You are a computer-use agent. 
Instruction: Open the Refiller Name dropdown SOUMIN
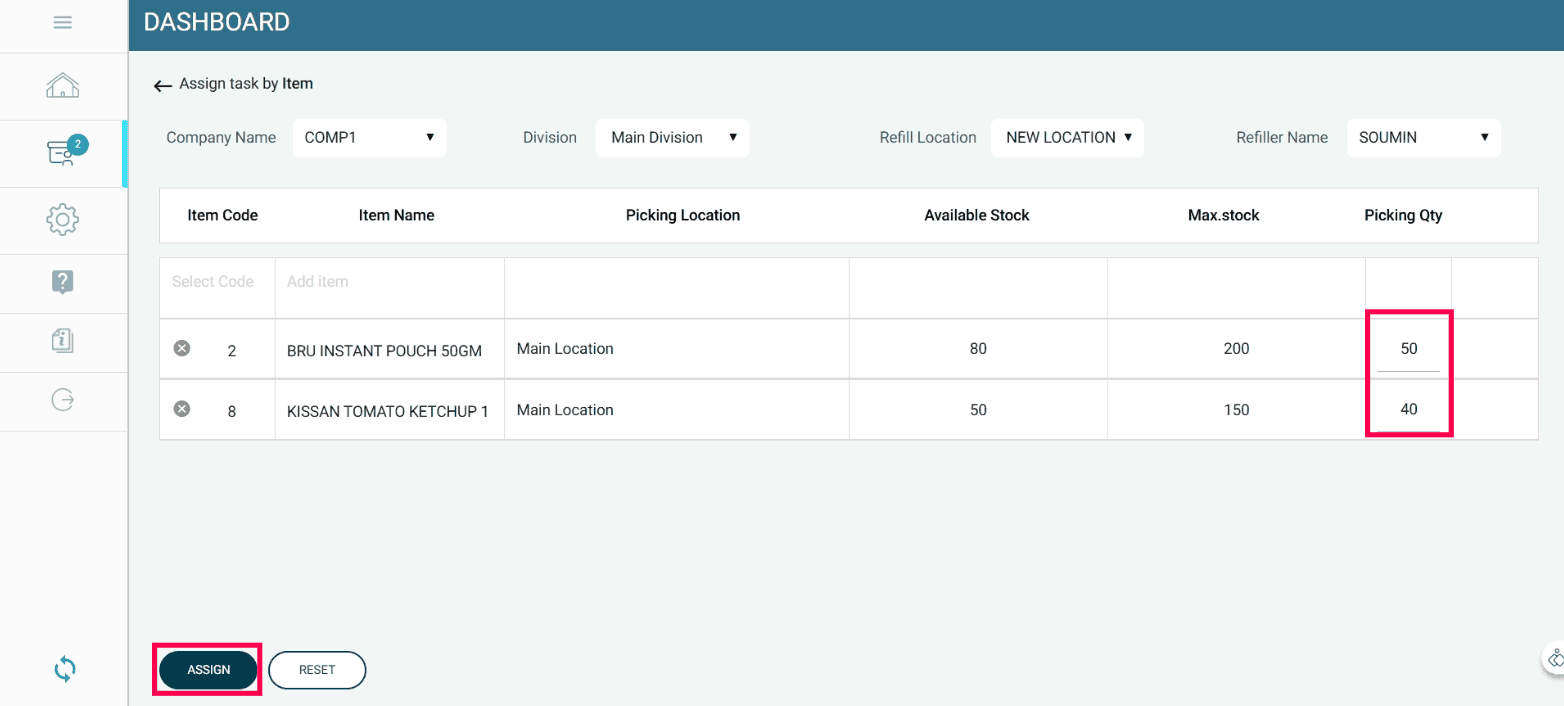pos(1424,138)
